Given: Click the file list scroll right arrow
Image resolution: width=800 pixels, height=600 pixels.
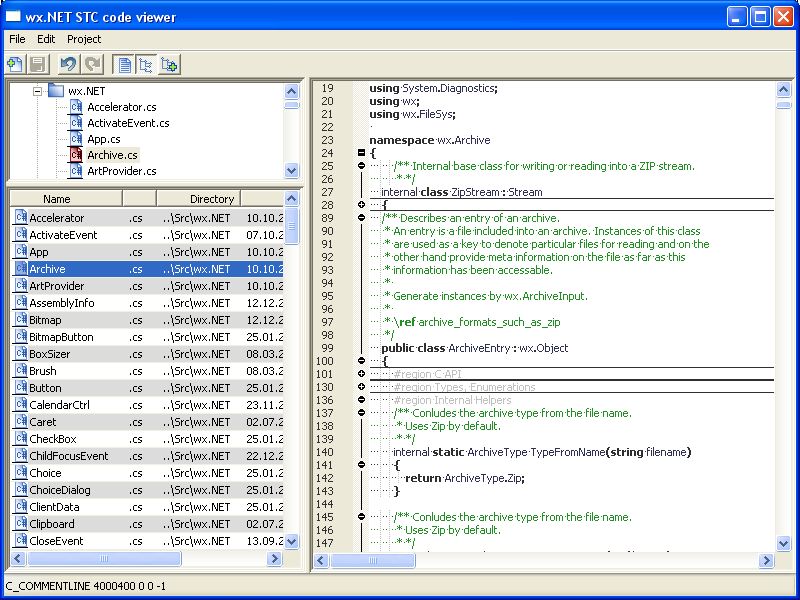Looking at the screenshot, I should (x=274, y=559).
